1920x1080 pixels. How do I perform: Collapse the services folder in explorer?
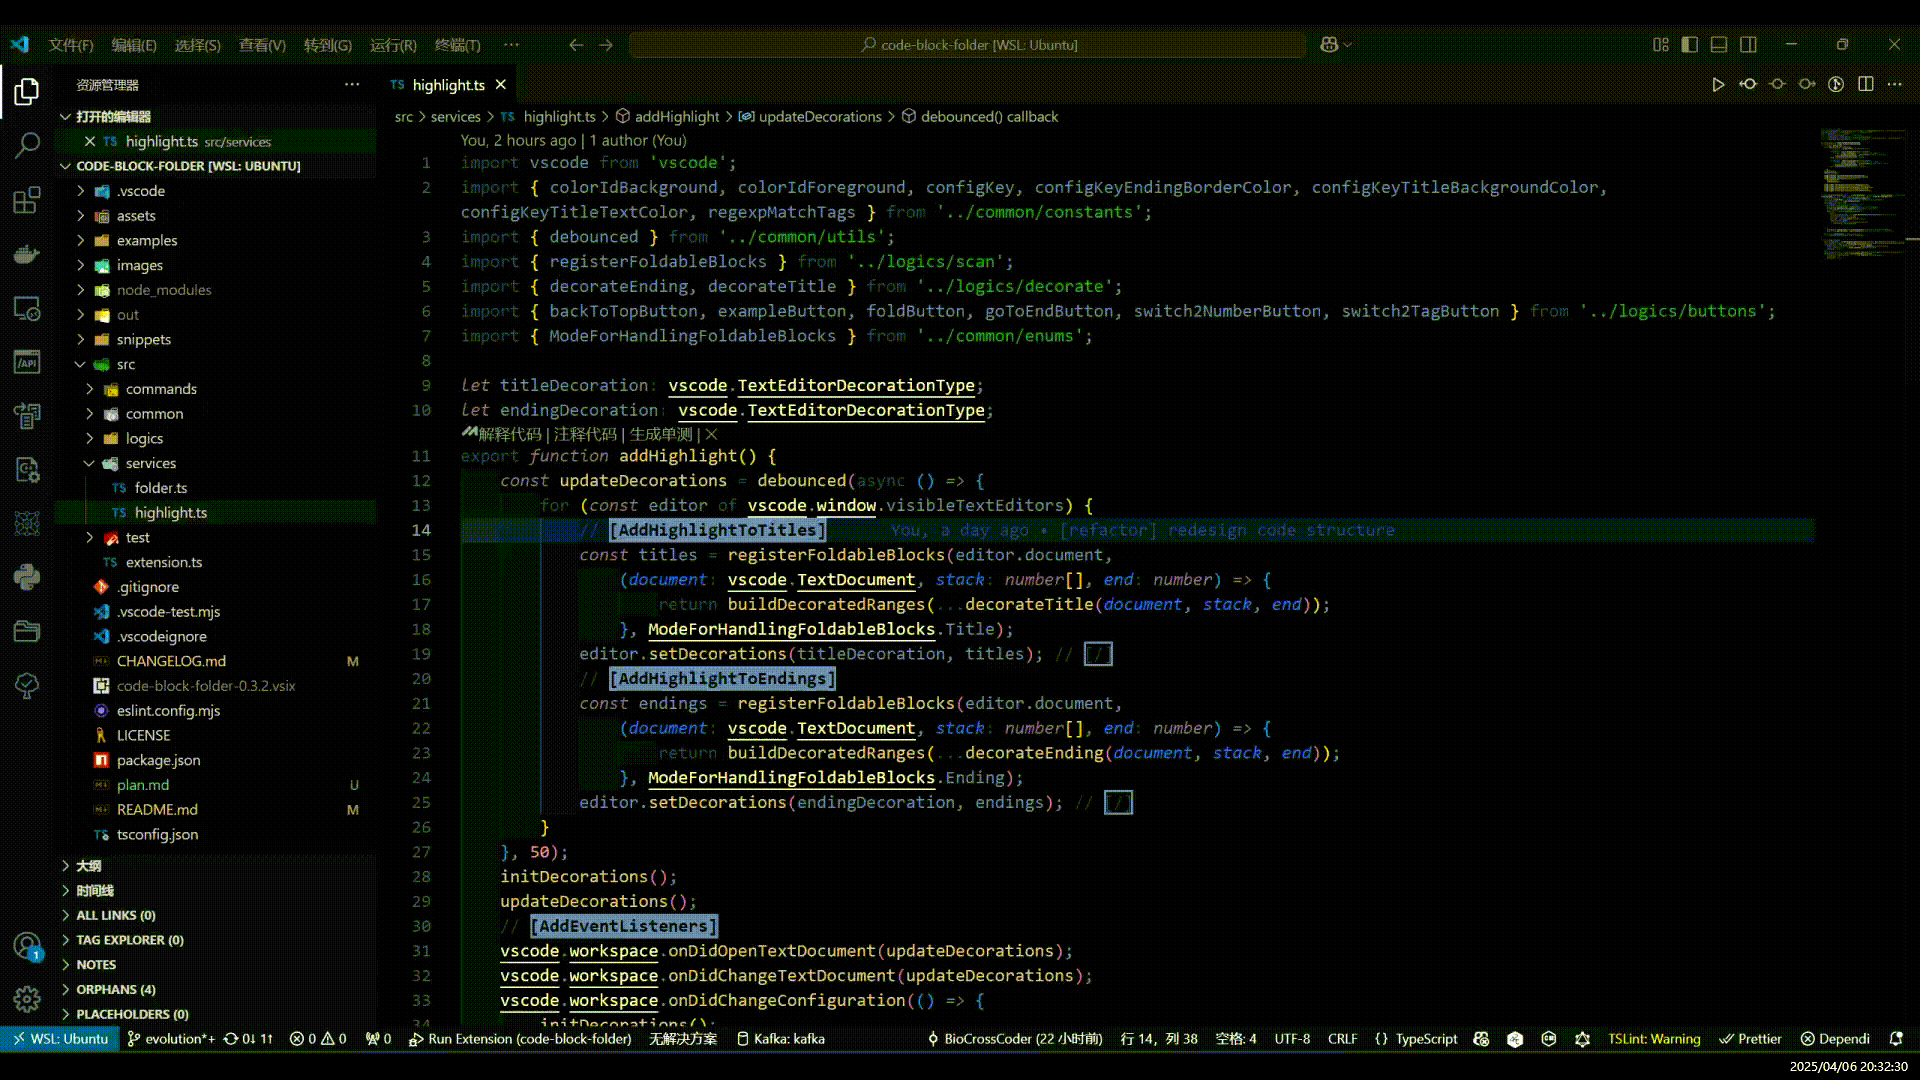(150, 463)
